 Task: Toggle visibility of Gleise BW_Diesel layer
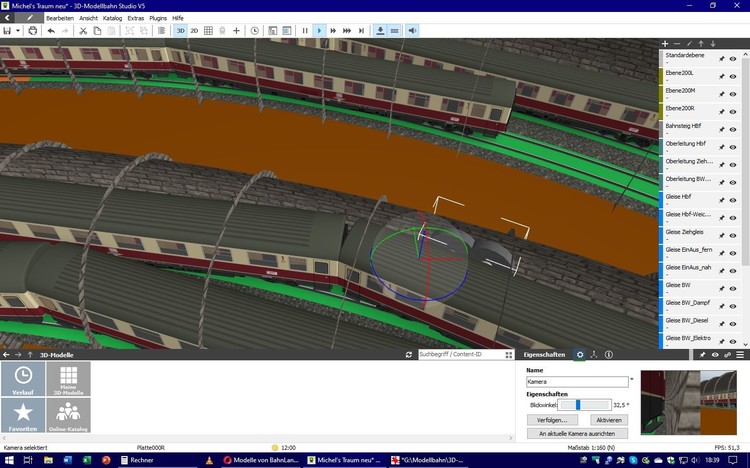(x=733, y=324)
